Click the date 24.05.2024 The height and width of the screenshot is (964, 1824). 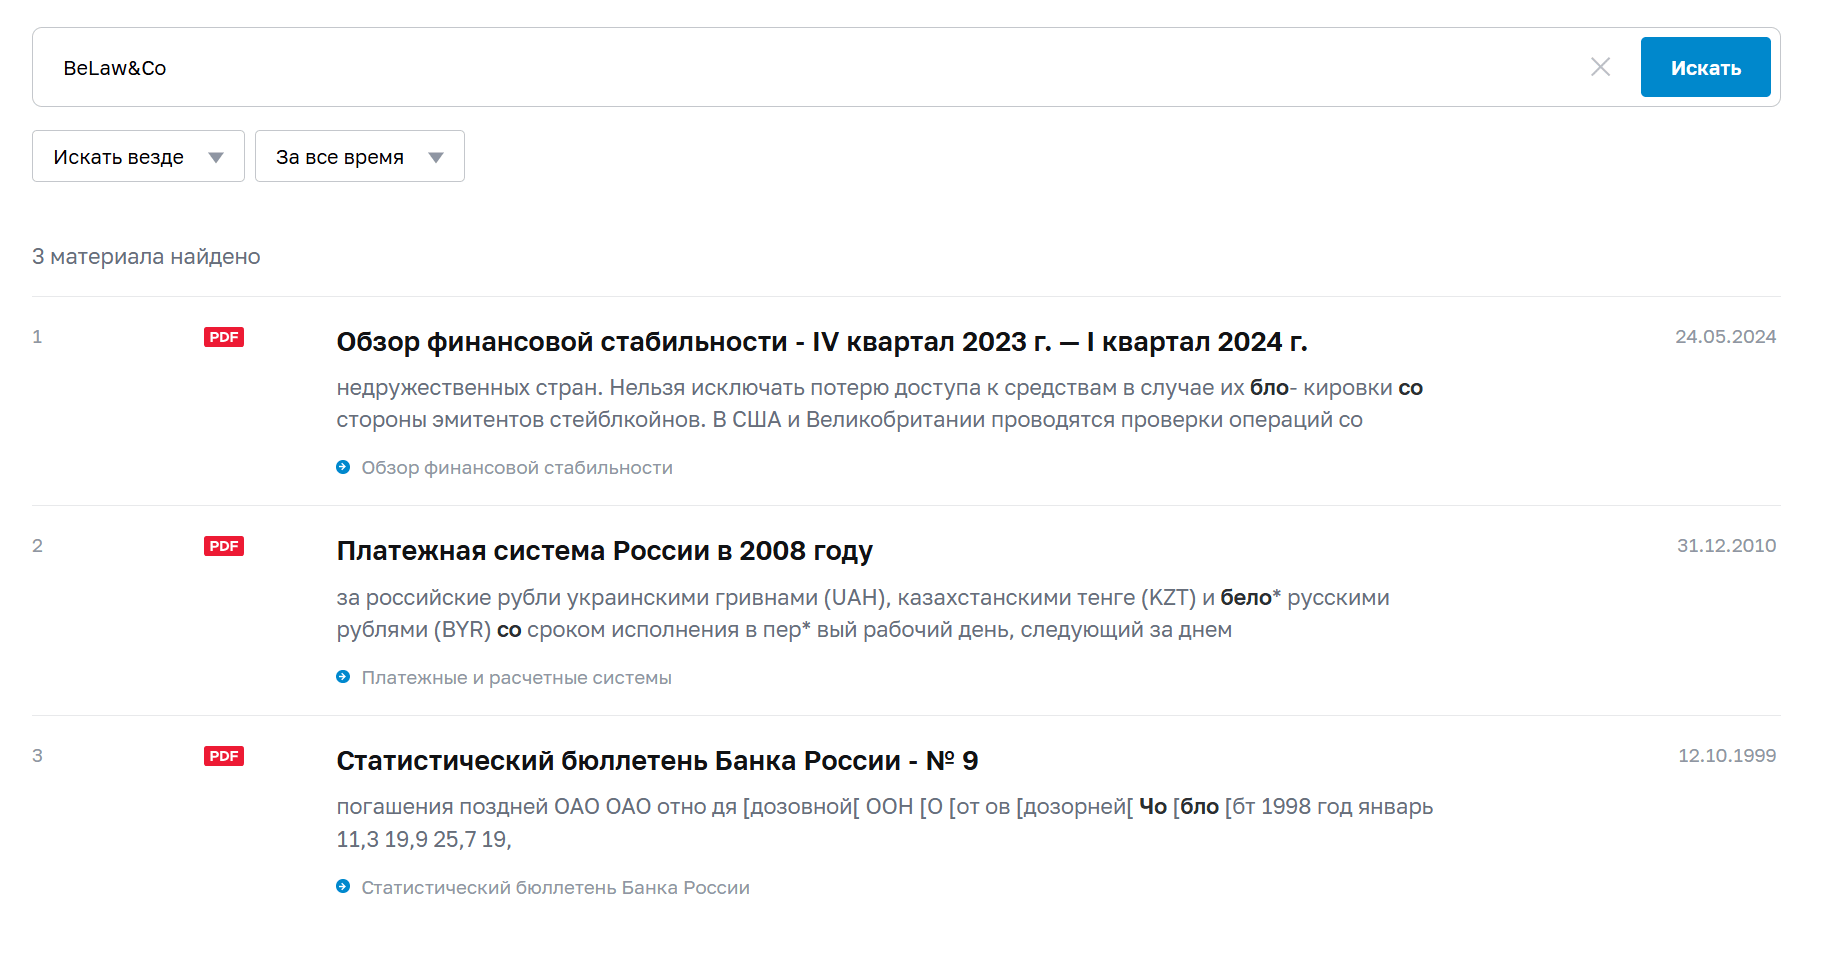click(x=1725, y=337)
